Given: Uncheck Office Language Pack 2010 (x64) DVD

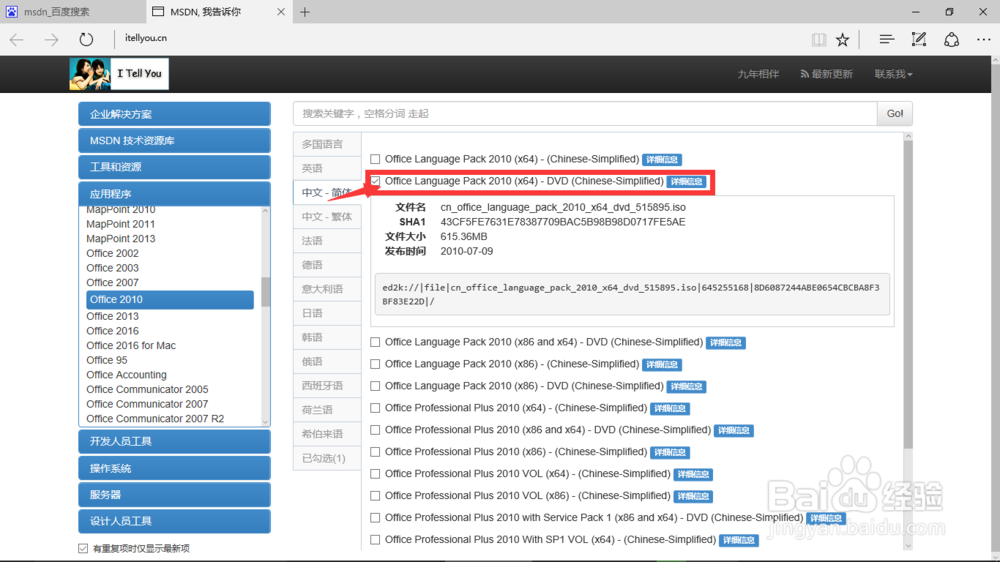Looking at the screenshot, I should [x=375, y=181].
